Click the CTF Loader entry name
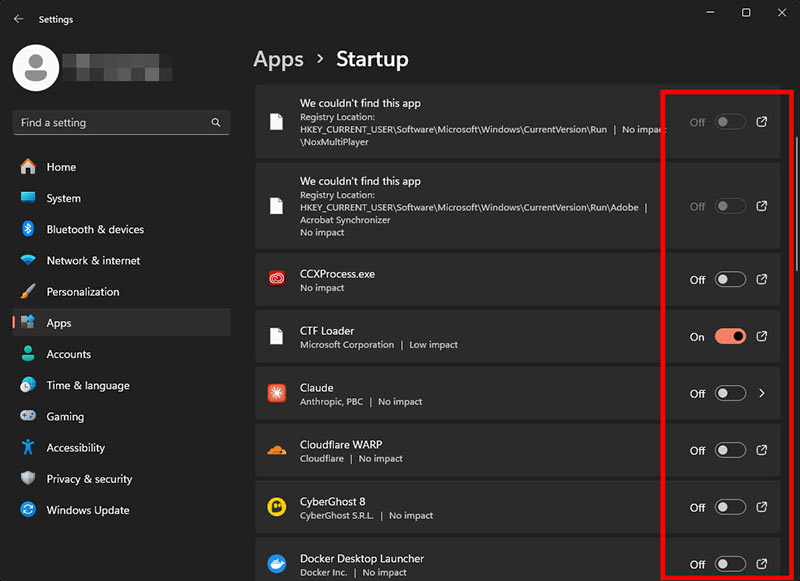 pyautogui.click(x=327, y=331)
